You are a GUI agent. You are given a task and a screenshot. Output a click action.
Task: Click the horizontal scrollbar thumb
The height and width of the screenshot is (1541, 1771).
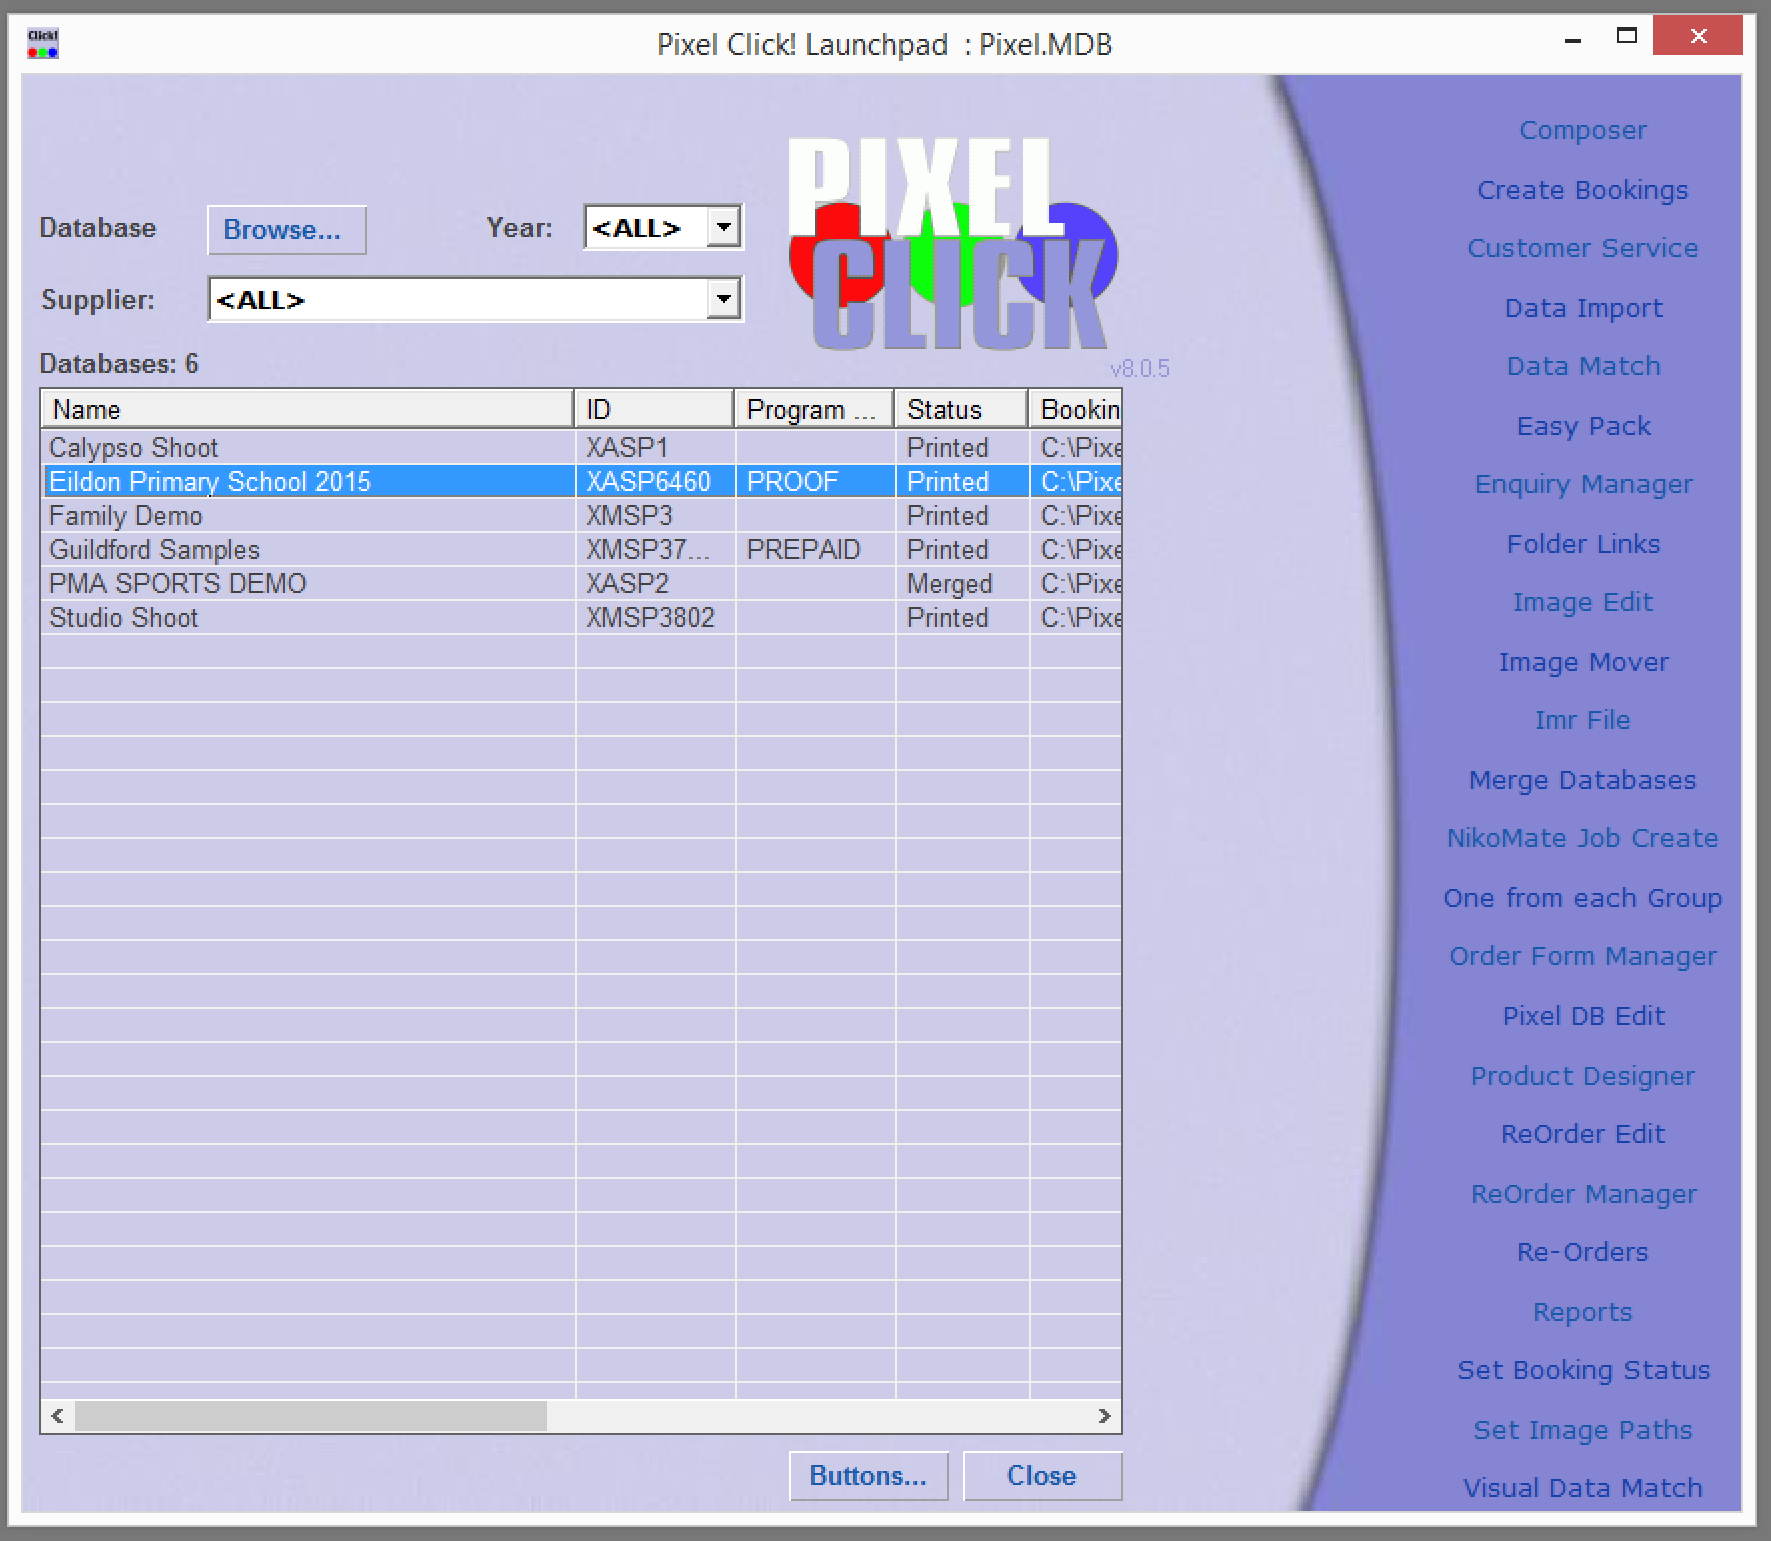pos(310,1416)
